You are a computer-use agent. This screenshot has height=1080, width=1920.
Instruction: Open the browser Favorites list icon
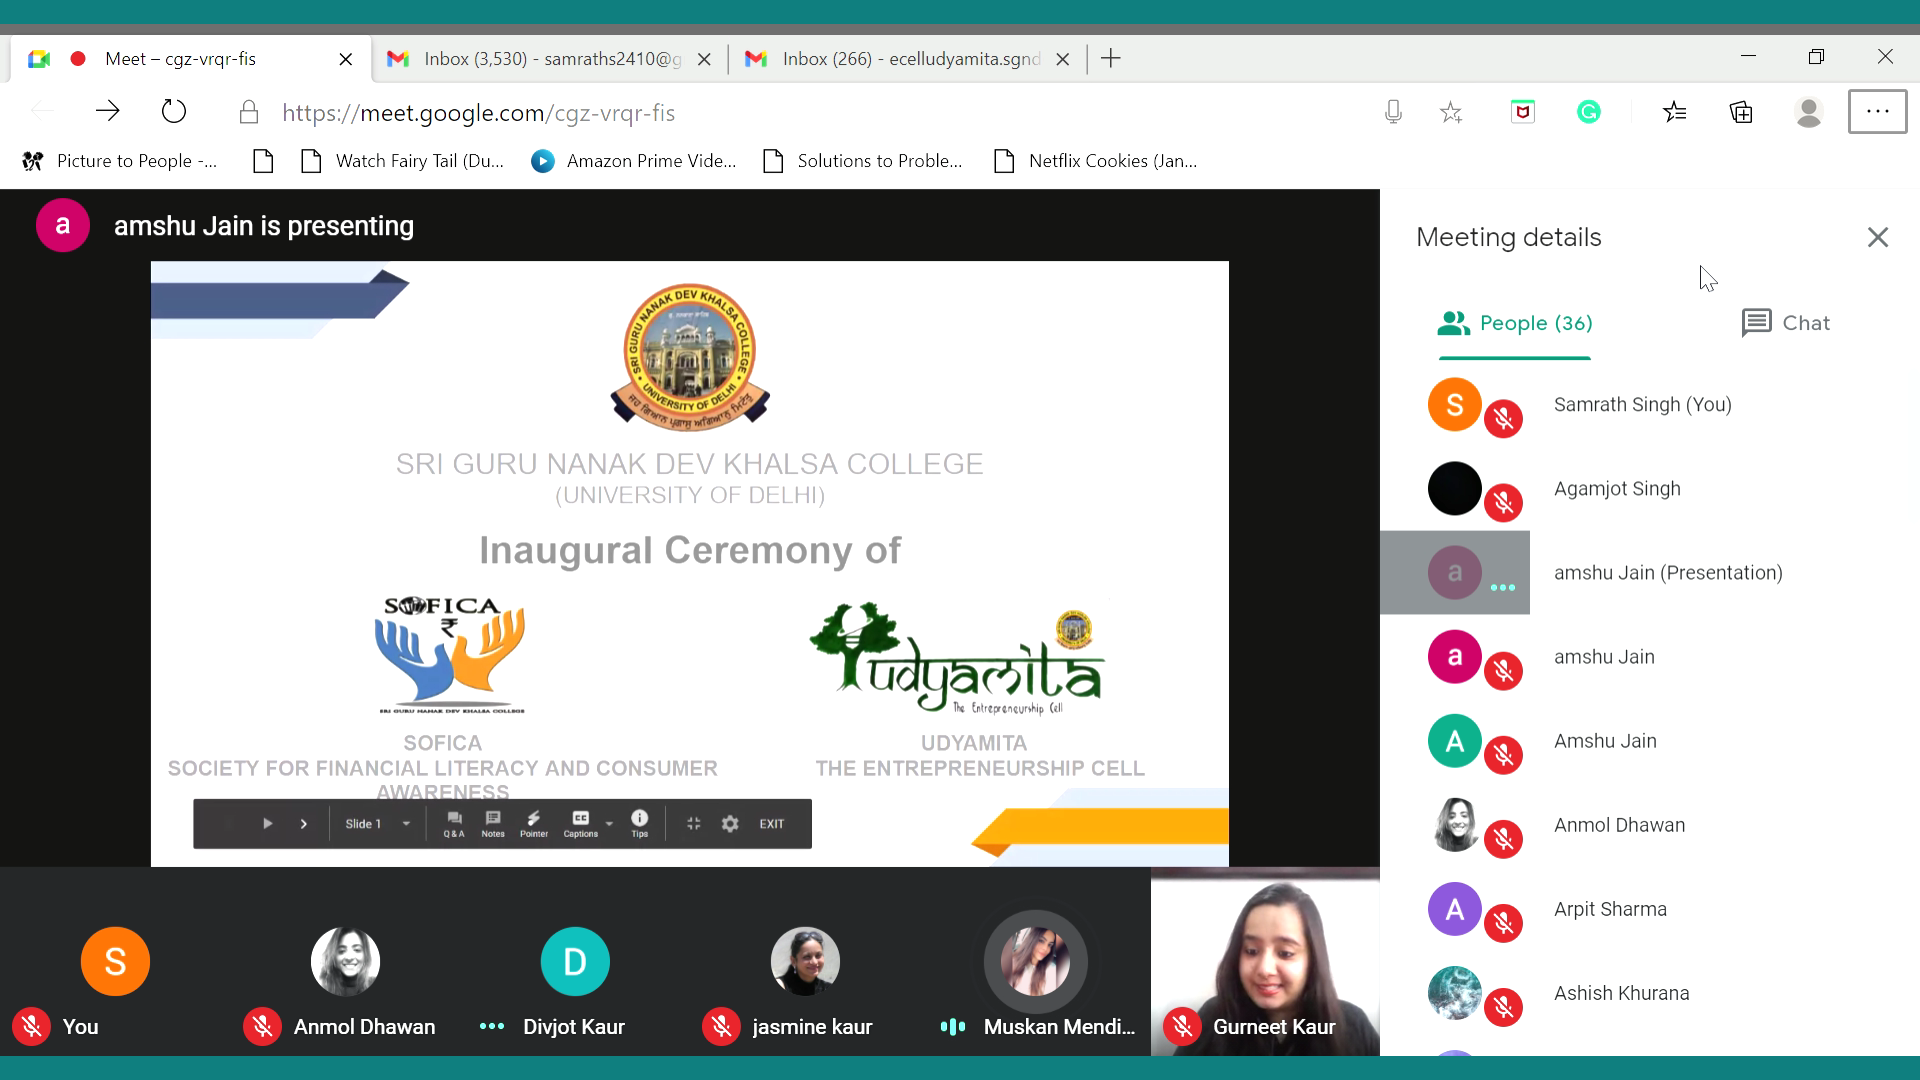click(x=1674, y=113)
